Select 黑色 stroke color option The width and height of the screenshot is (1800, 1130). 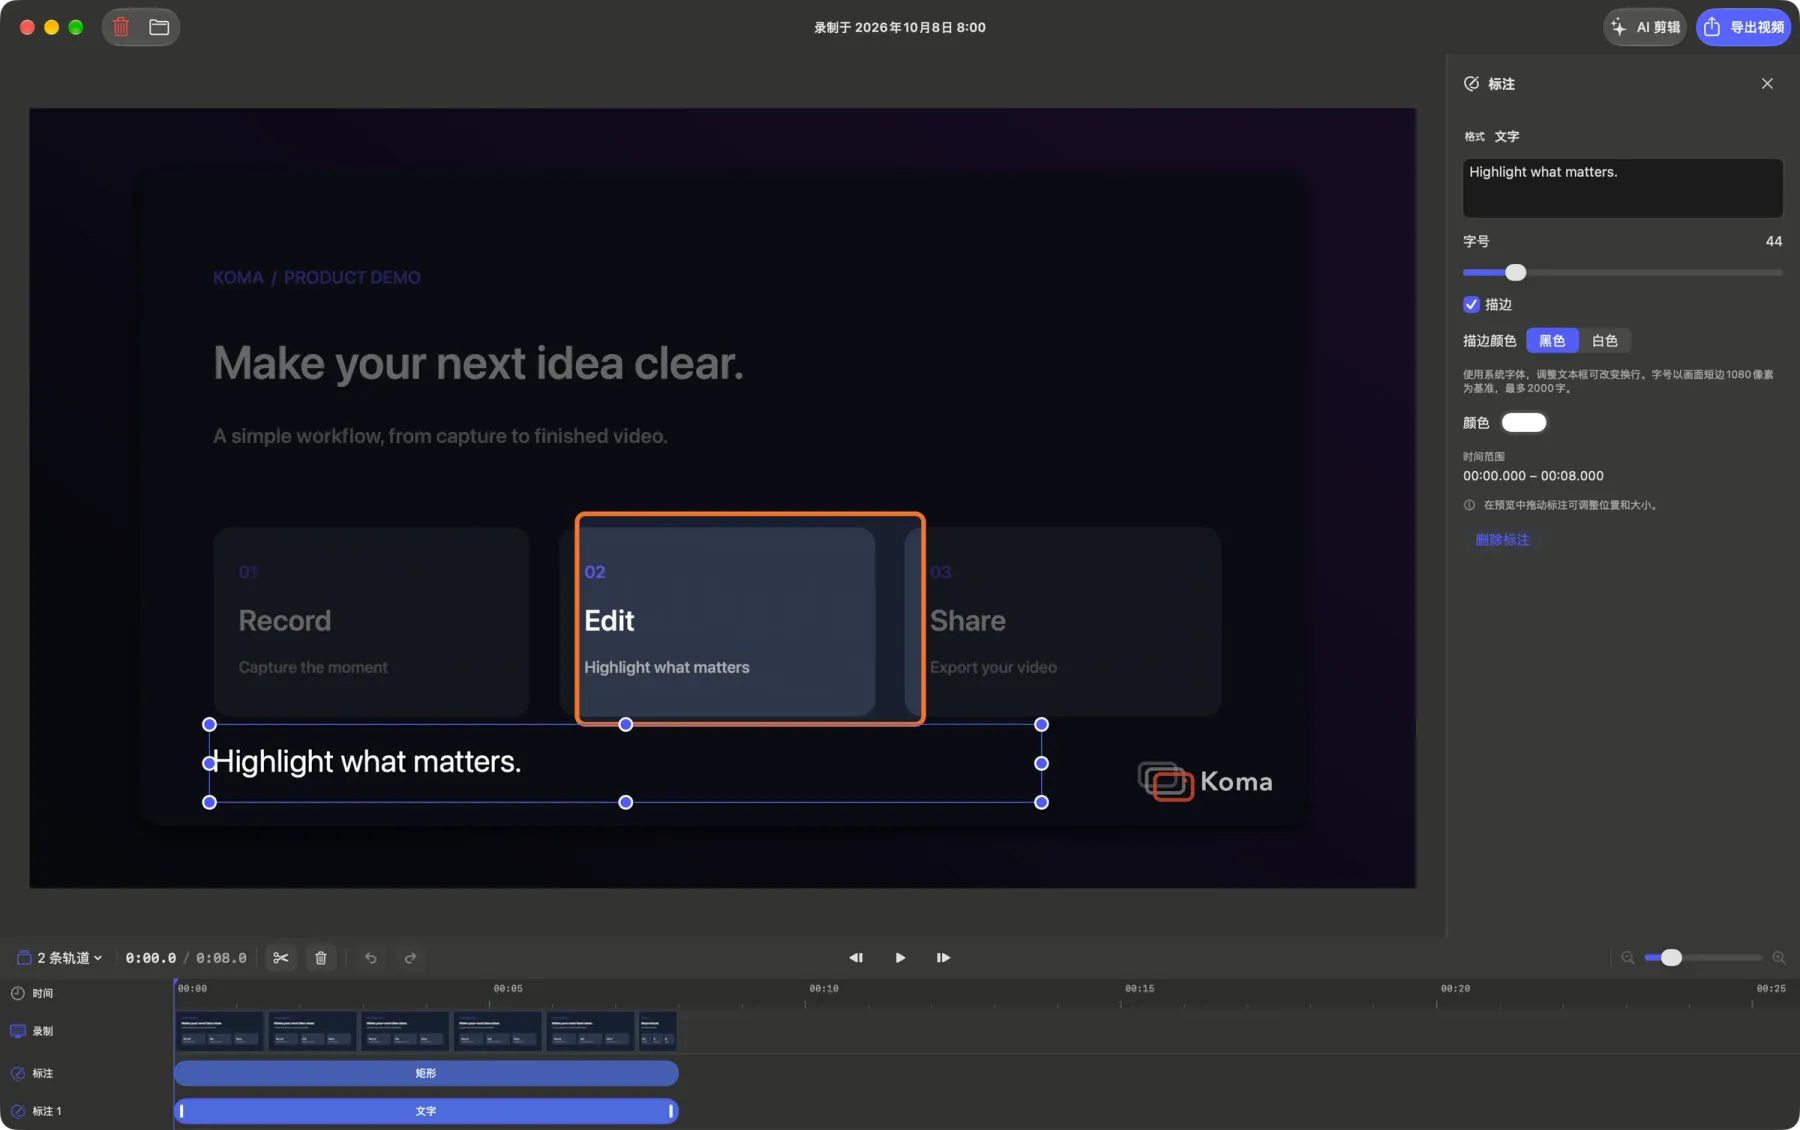point(1552,341)
